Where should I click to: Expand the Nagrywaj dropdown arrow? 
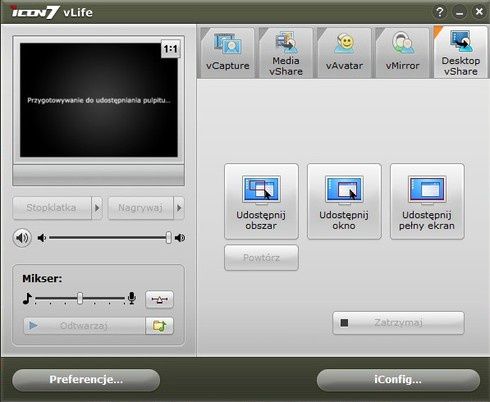click(x=179, y=208)
